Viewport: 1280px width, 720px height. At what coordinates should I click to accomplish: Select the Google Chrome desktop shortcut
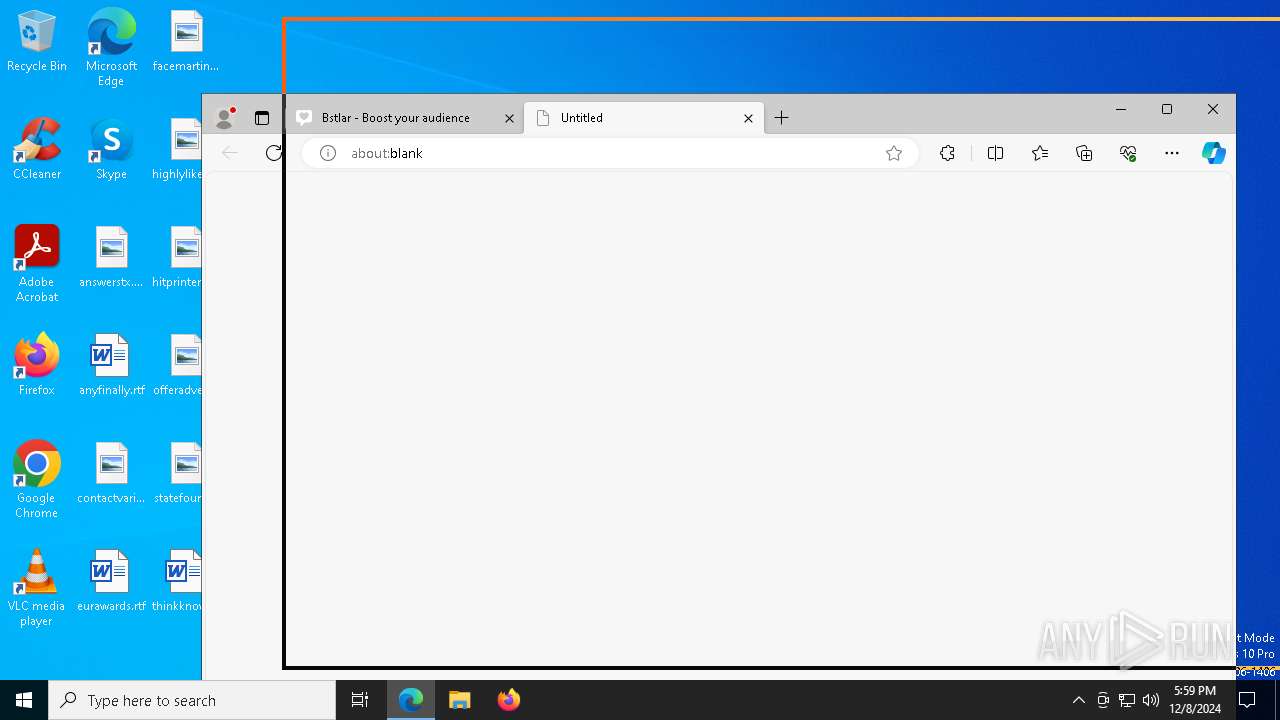click(37, 480)
